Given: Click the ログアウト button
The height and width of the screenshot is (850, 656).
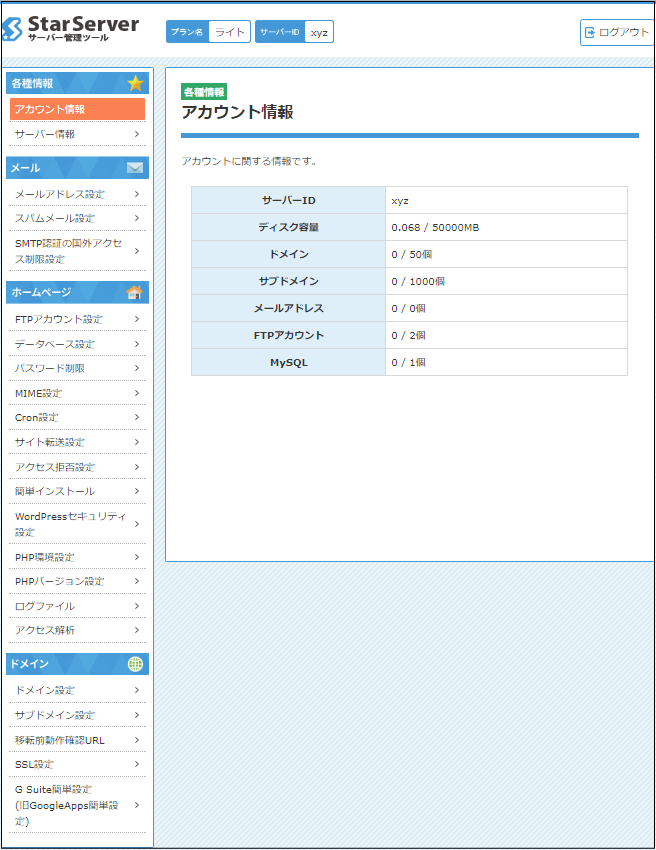Looking at the screenshot, I should tap(617, 33).
